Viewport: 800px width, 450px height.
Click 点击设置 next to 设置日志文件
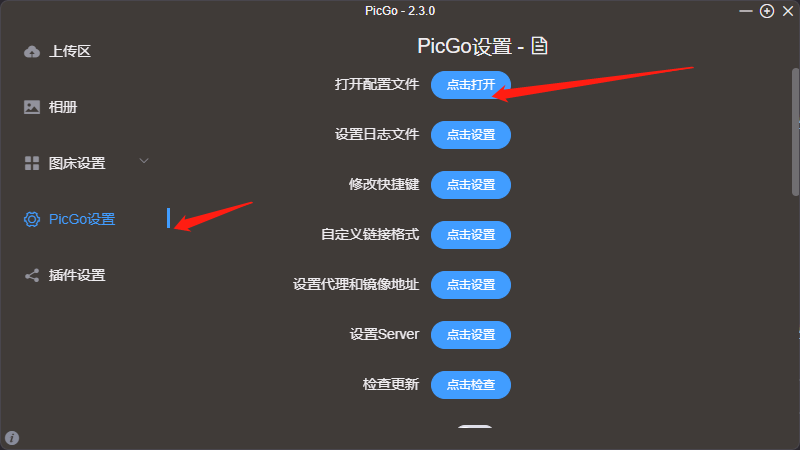coord(471,135)
